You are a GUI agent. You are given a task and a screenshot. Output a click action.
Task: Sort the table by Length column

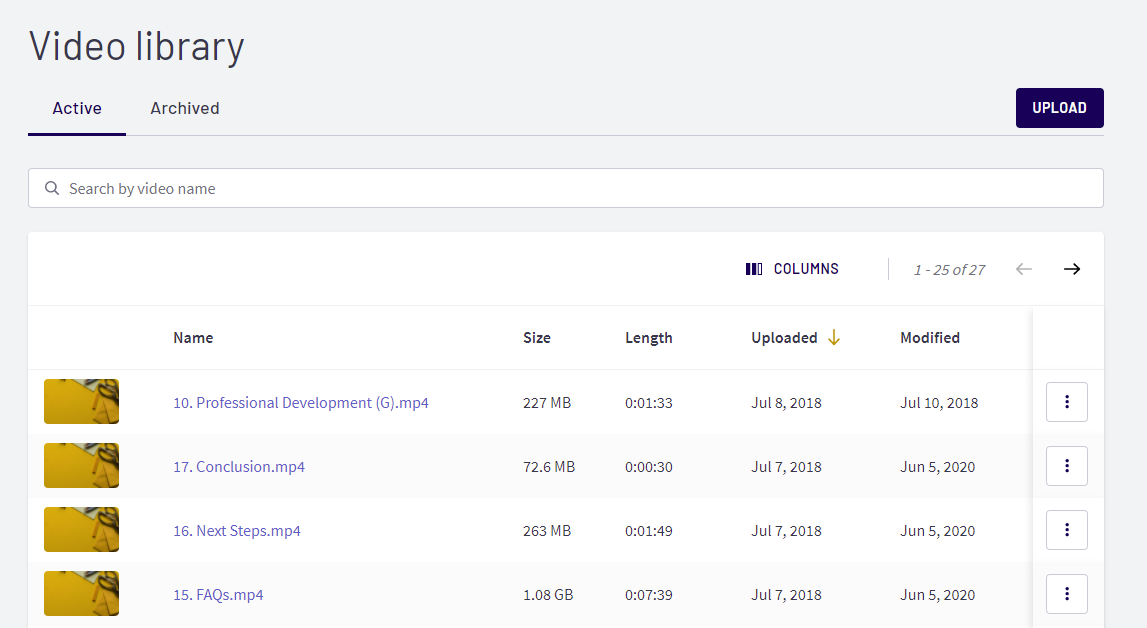tap(649, 338)
